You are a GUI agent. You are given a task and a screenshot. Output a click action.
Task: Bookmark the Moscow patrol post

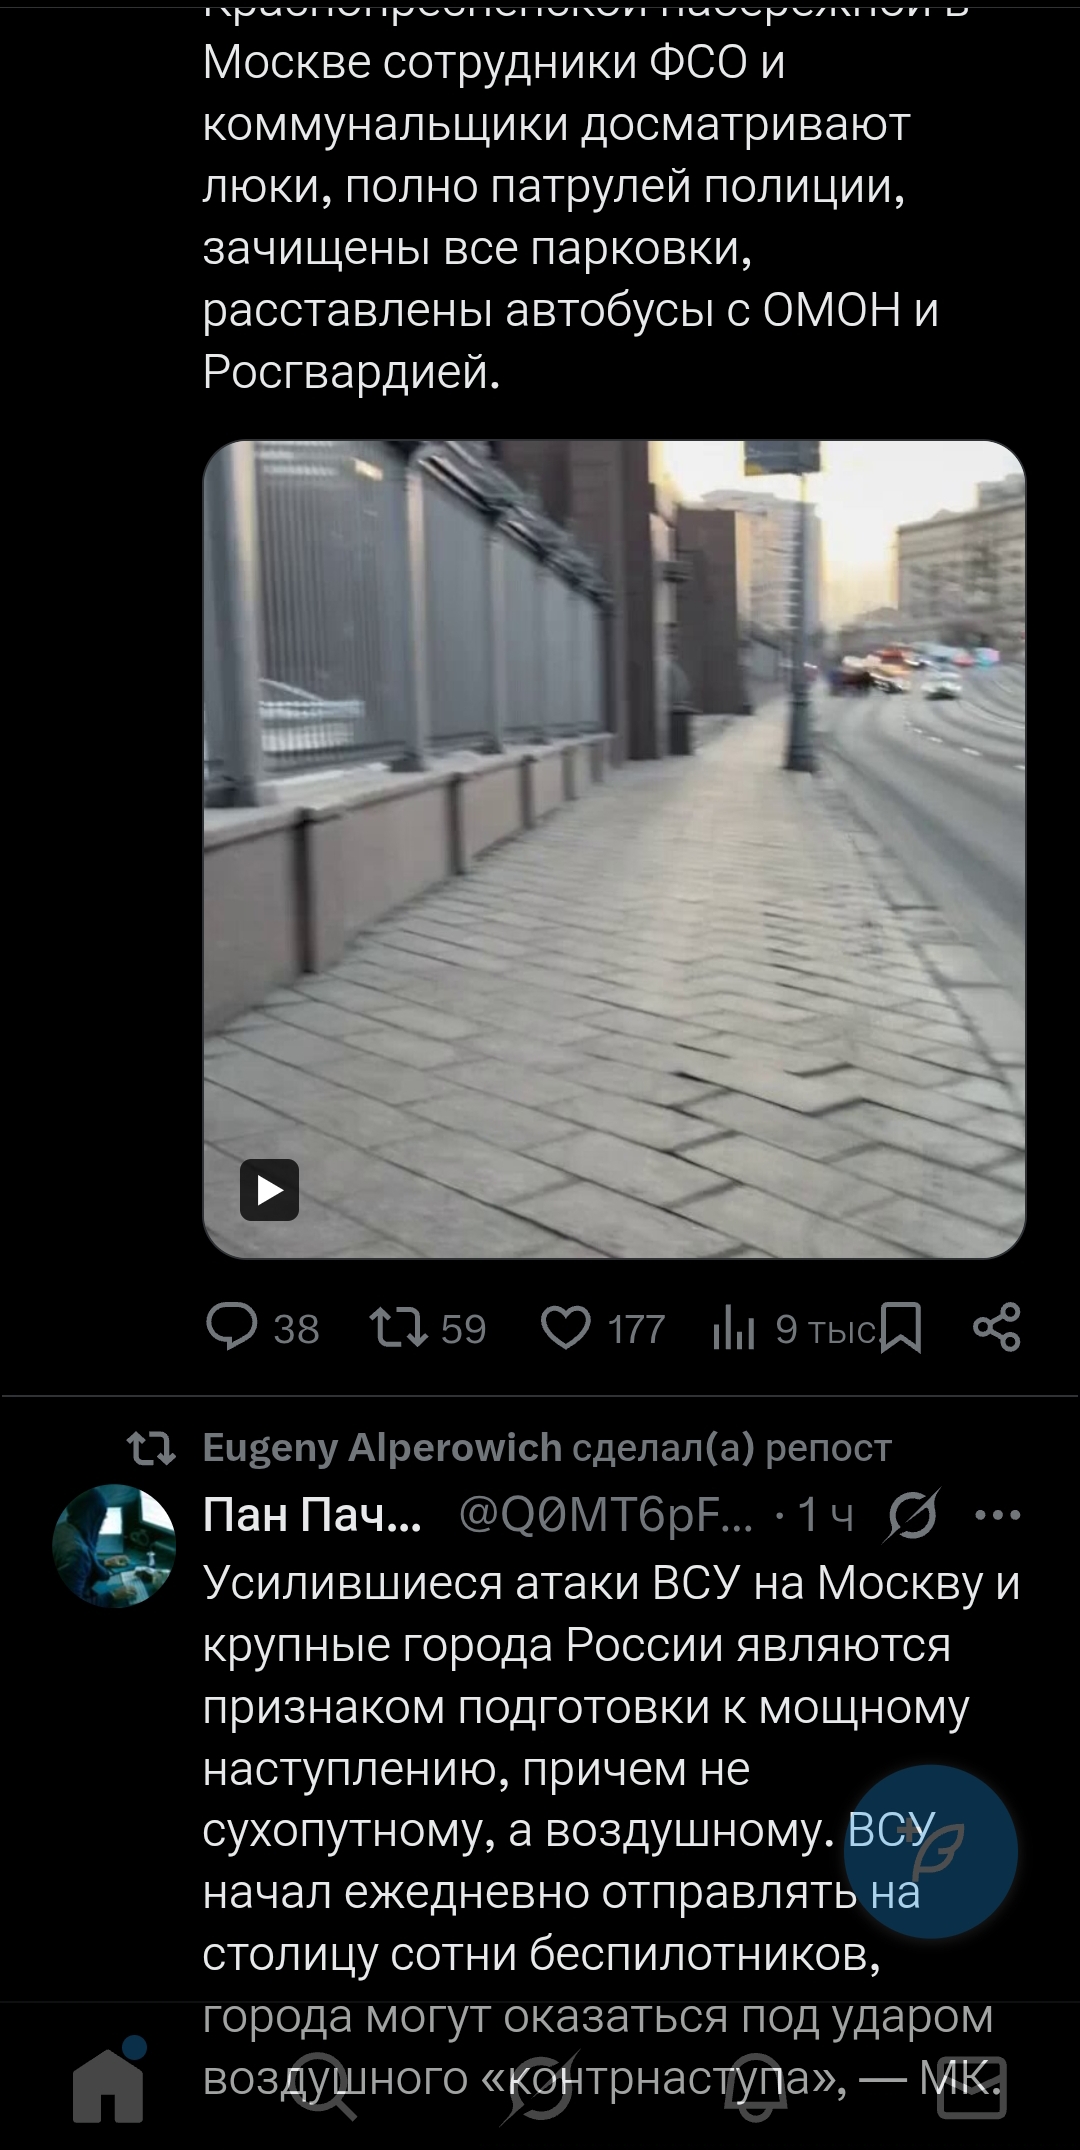click(904, 1328)
